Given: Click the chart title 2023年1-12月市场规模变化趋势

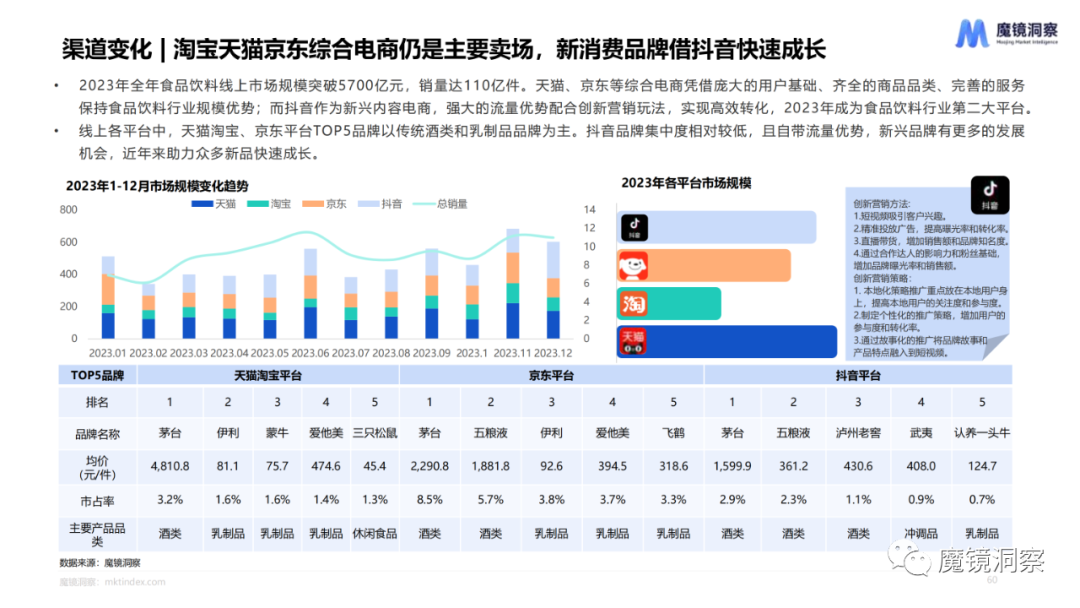Looking at the screenshot, I should 157,186.
